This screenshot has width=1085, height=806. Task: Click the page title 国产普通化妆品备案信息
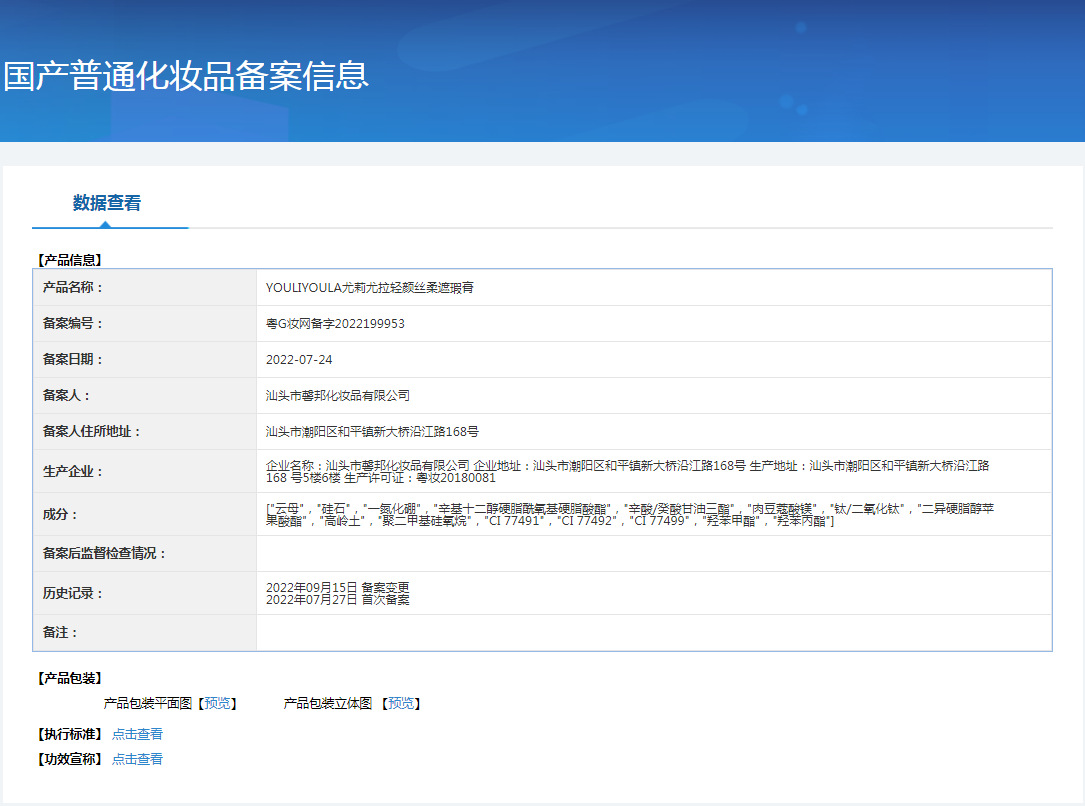click(186, 76)
